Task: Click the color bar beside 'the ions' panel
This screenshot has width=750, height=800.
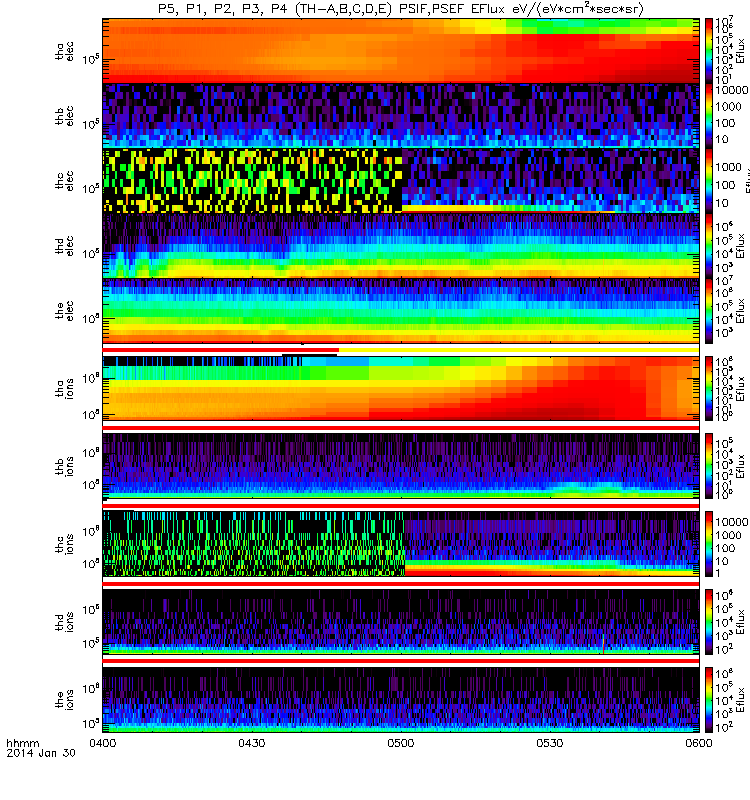Action: coord(709,700)
